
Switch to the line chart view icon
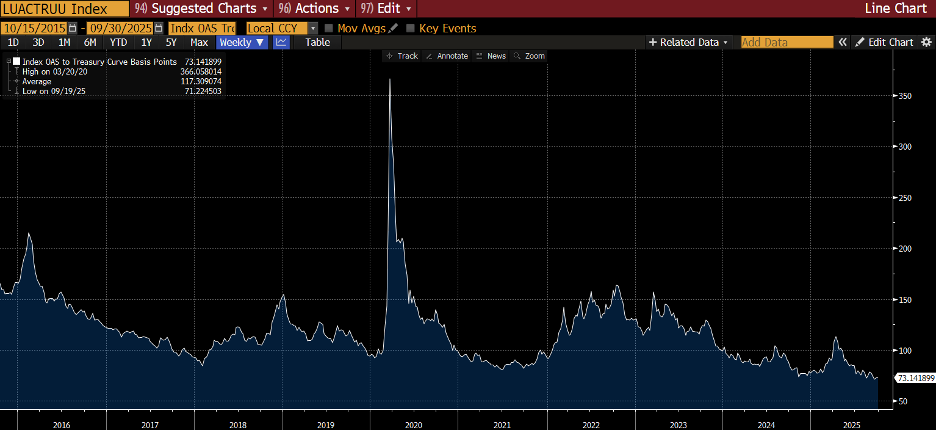(x=281, y=42)
